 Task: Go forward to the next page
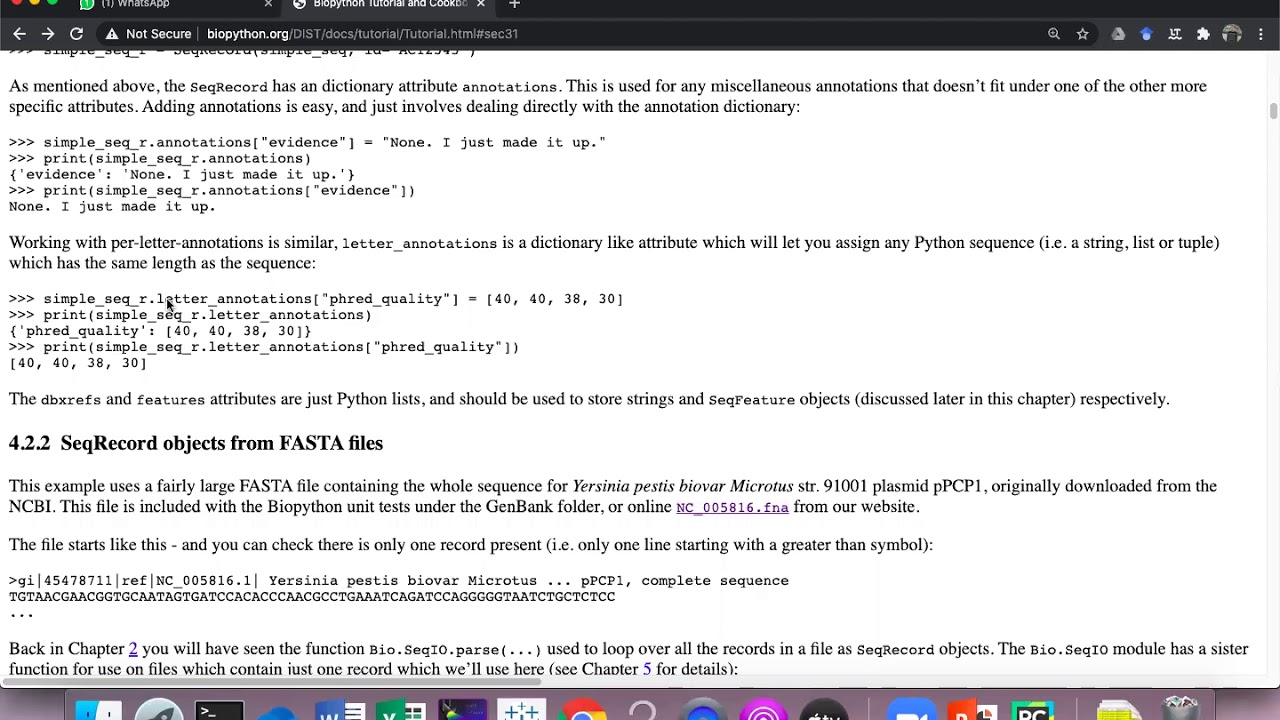pyautogui.click(x=47, y=34)
